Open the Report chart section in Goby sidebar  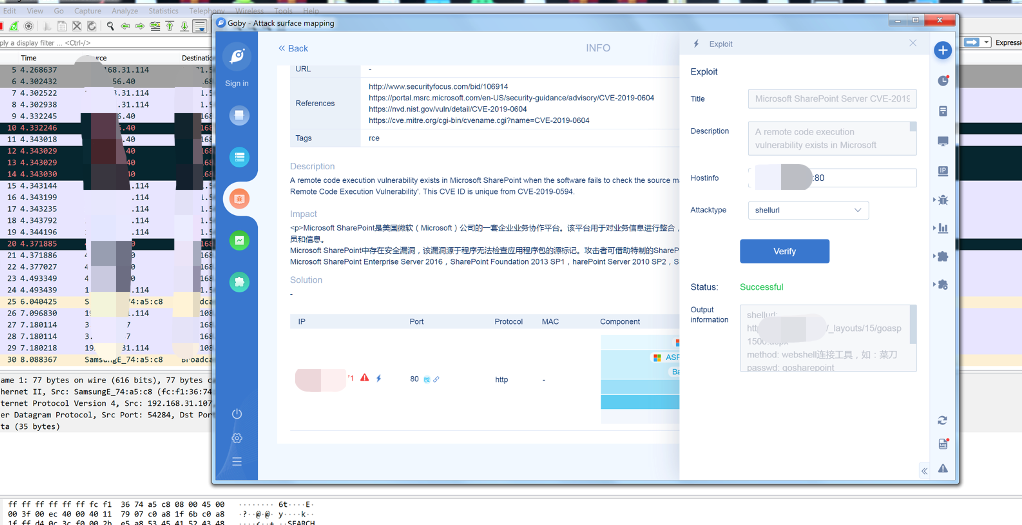click(x=239, y=241)
